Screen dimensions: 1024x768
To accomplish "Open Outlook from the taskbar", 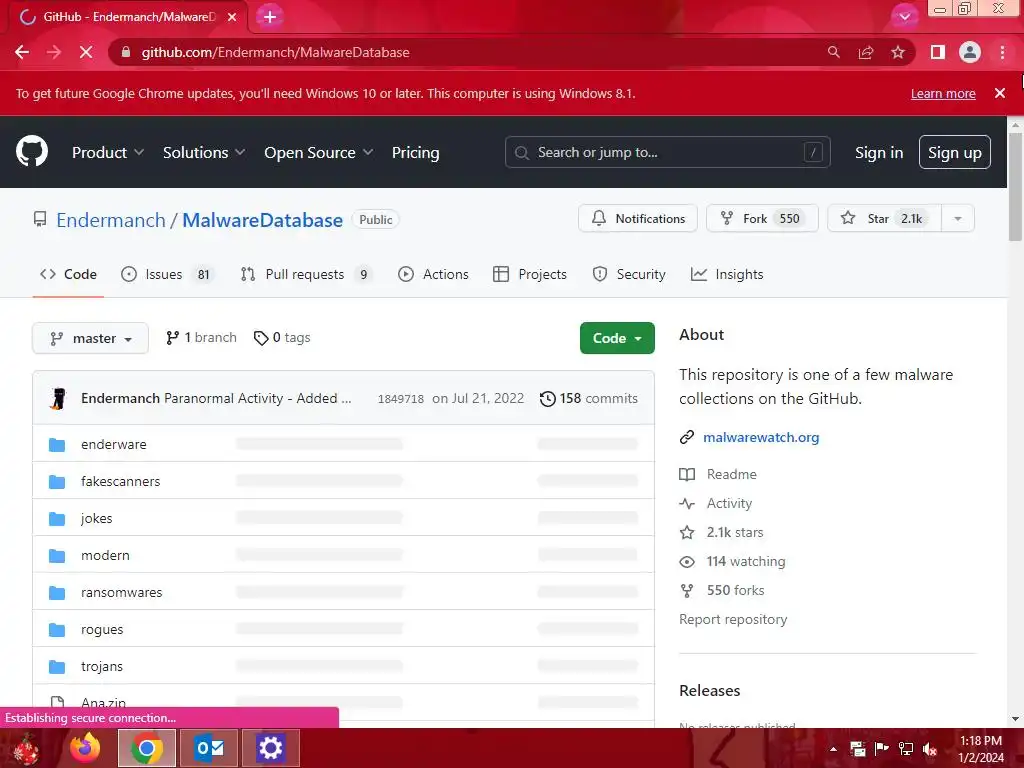I will point(210,748).
